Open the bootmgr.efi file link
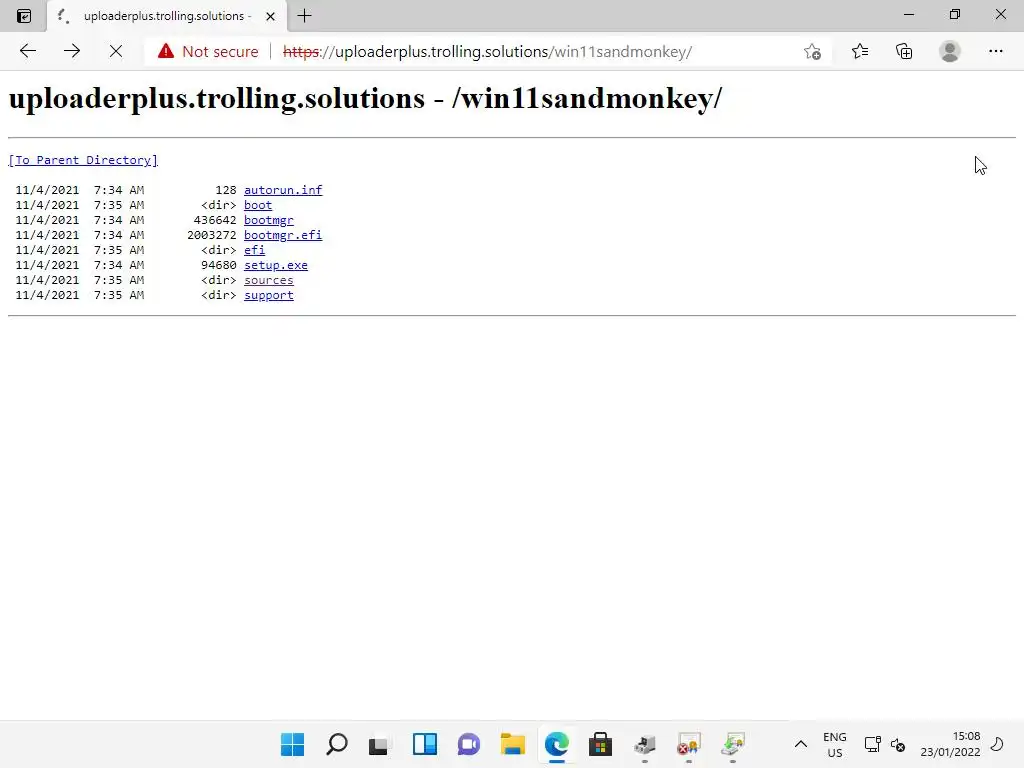 point(283,235)
